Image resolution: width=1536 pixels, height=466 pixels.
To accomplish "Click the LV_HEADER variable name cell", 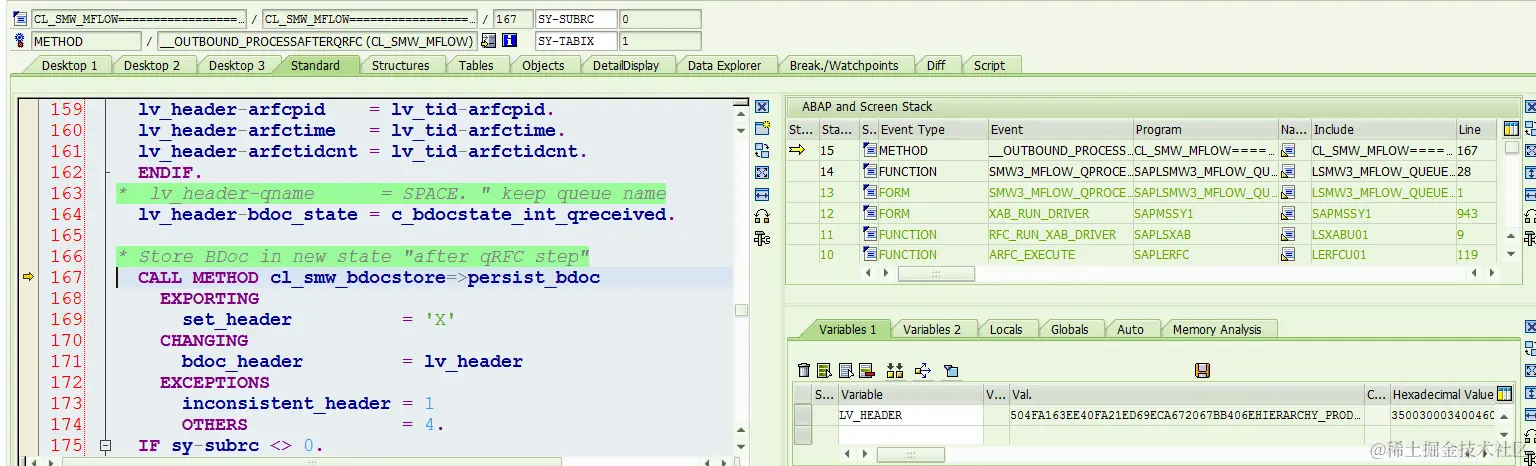I will (910, 415).
